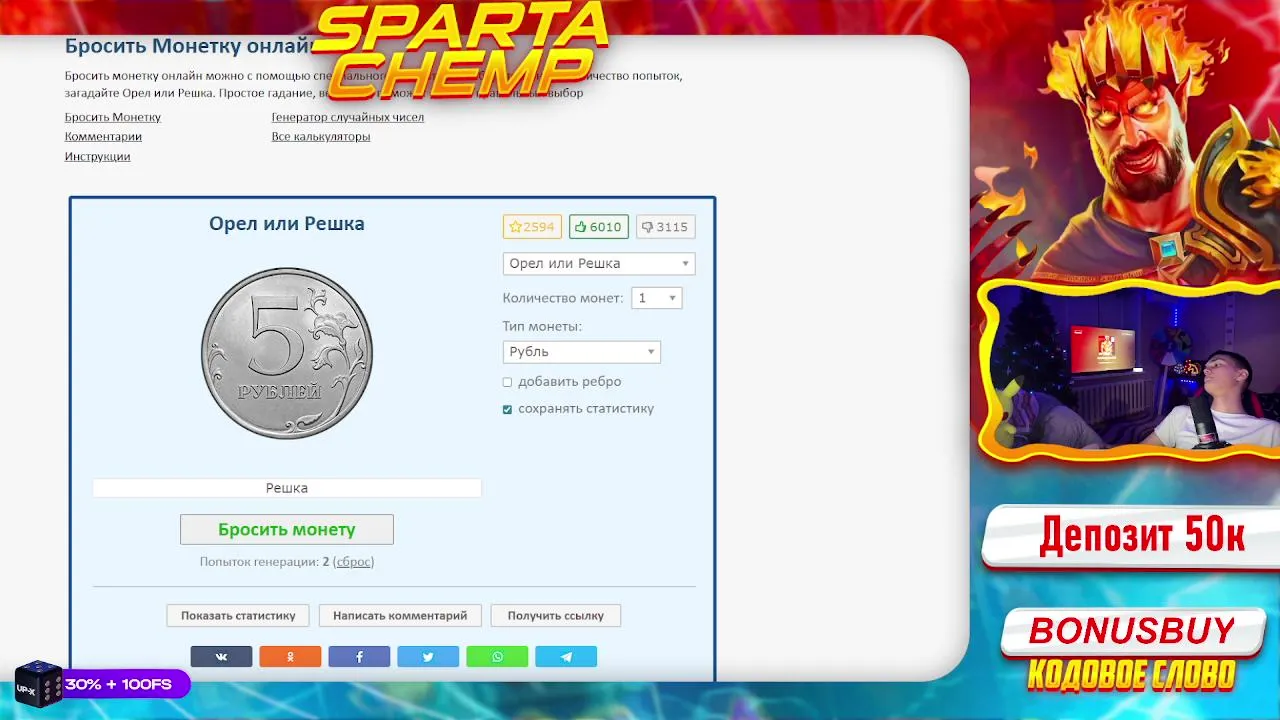Uncheck the "сохранять статистику" checkbox

(x=507, y=409)
